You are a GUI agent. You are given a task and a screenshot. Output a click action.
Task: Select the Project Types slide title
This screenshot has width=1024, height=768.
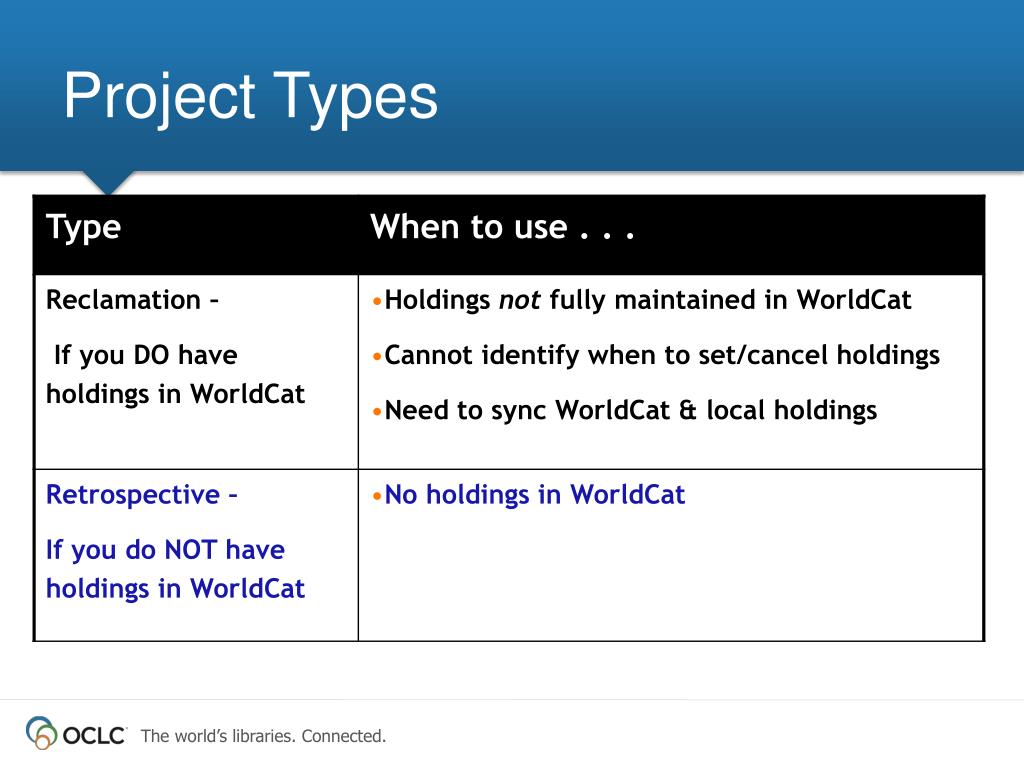250,97
